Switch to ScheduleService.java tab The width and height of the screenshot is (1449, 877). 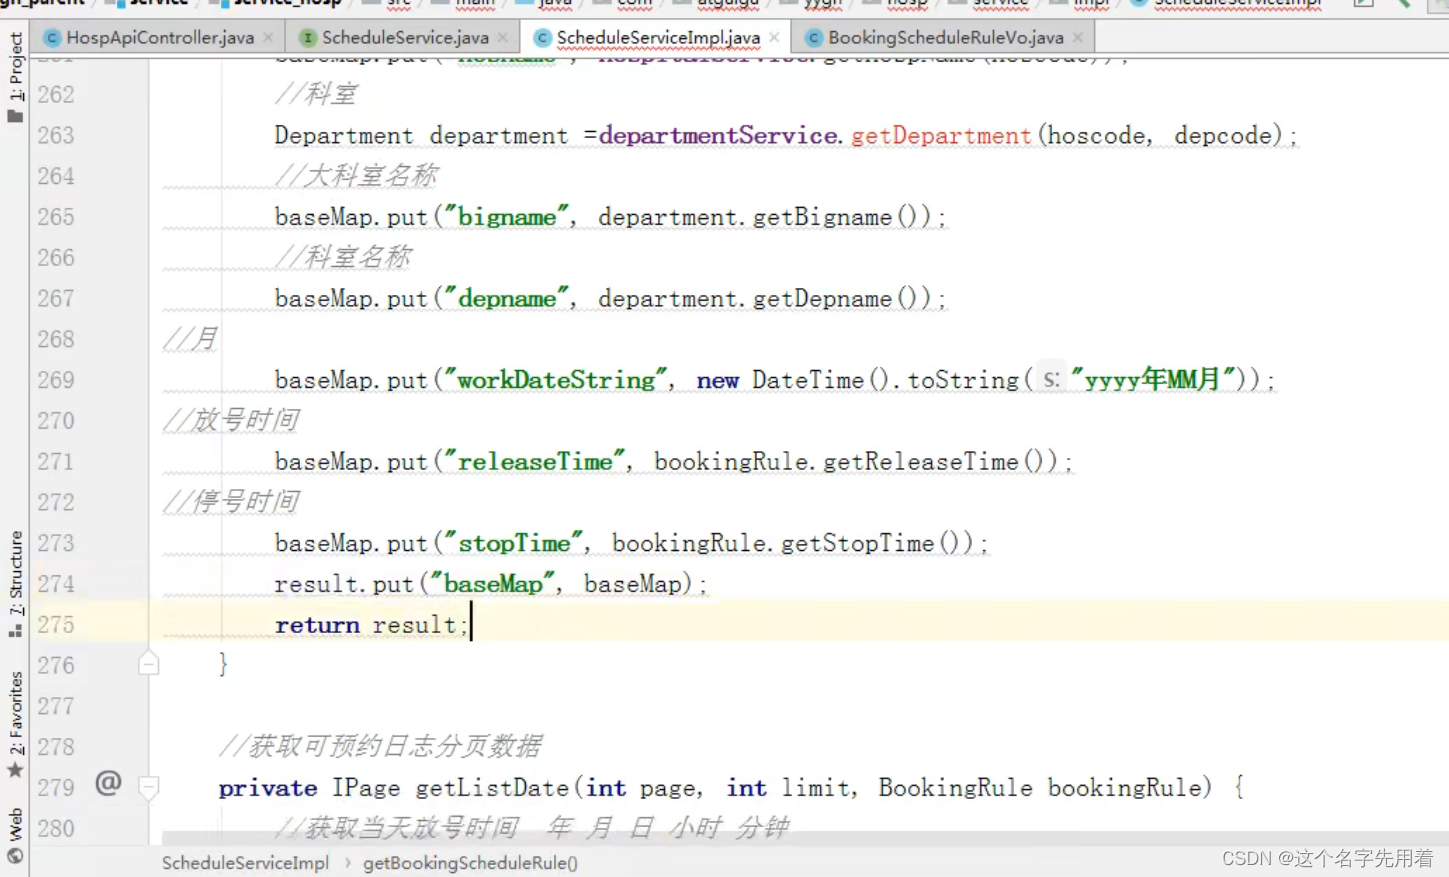(x=405, y=38)
